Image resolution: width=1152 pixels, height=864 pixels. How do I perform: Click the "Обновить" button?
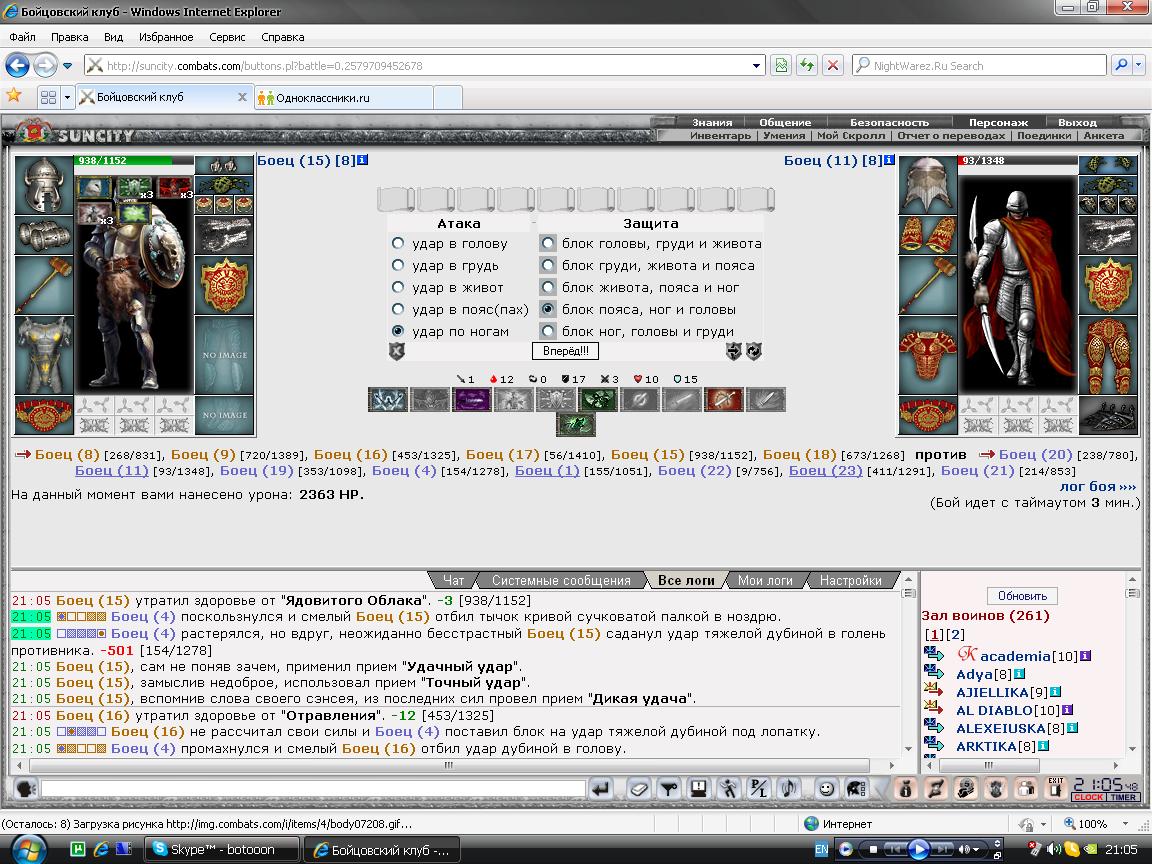point(1022,596)
